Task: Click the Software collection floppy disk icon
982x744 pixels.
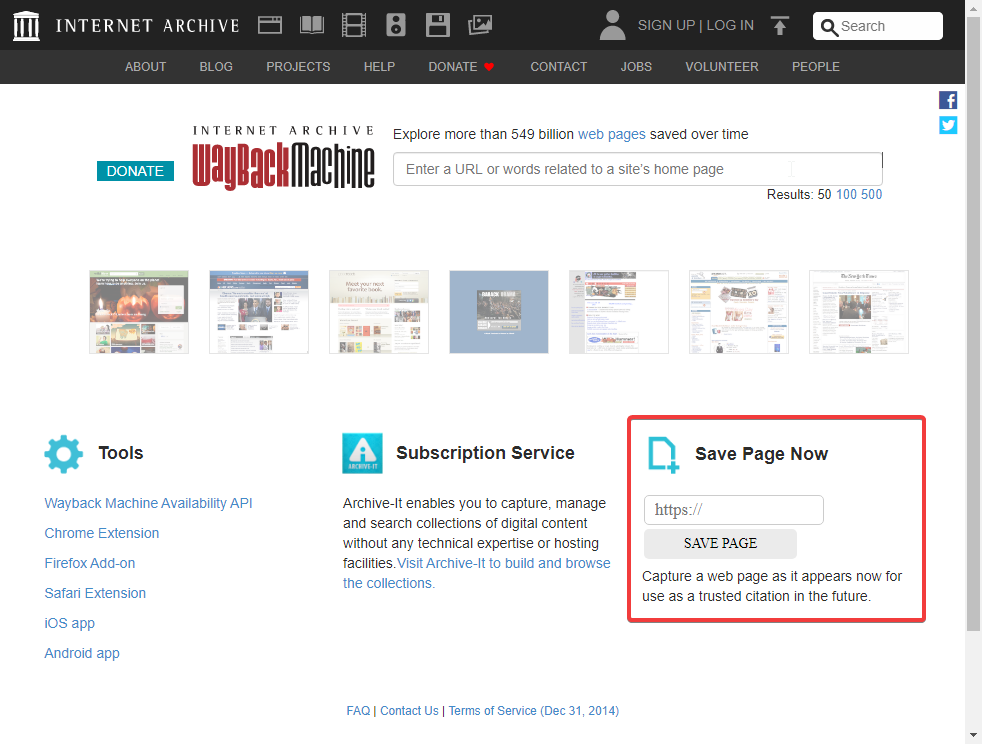Action: click(437, 24)
